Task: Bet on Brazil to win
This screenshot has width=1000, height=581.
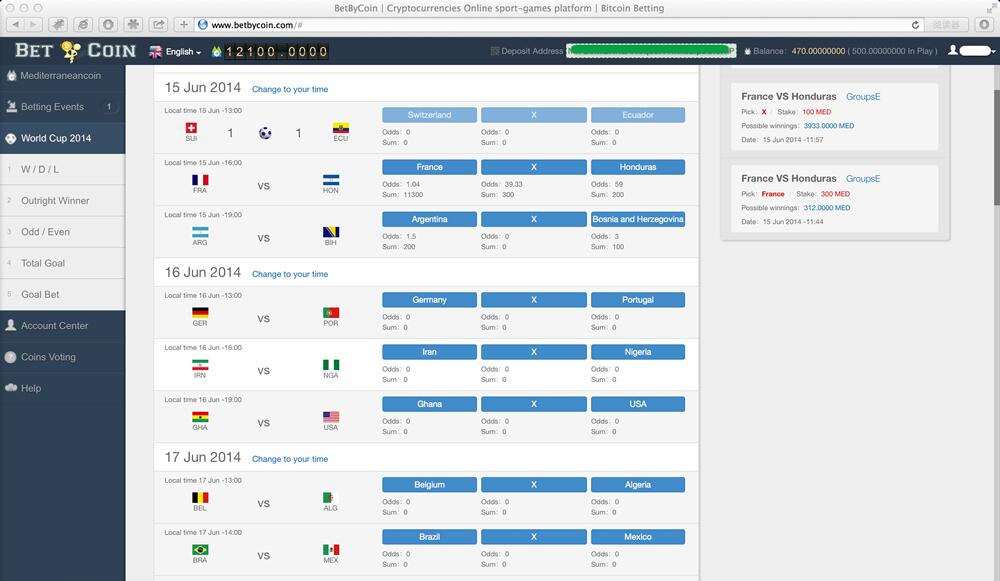Action: 429,537
